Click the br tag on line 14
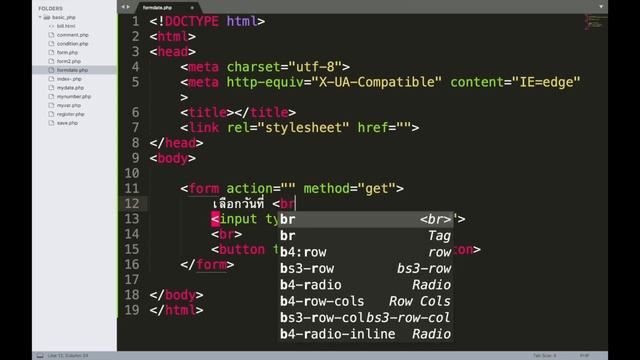Image resolution: width=640 pixels, height=360 pixels. point(227,234)
